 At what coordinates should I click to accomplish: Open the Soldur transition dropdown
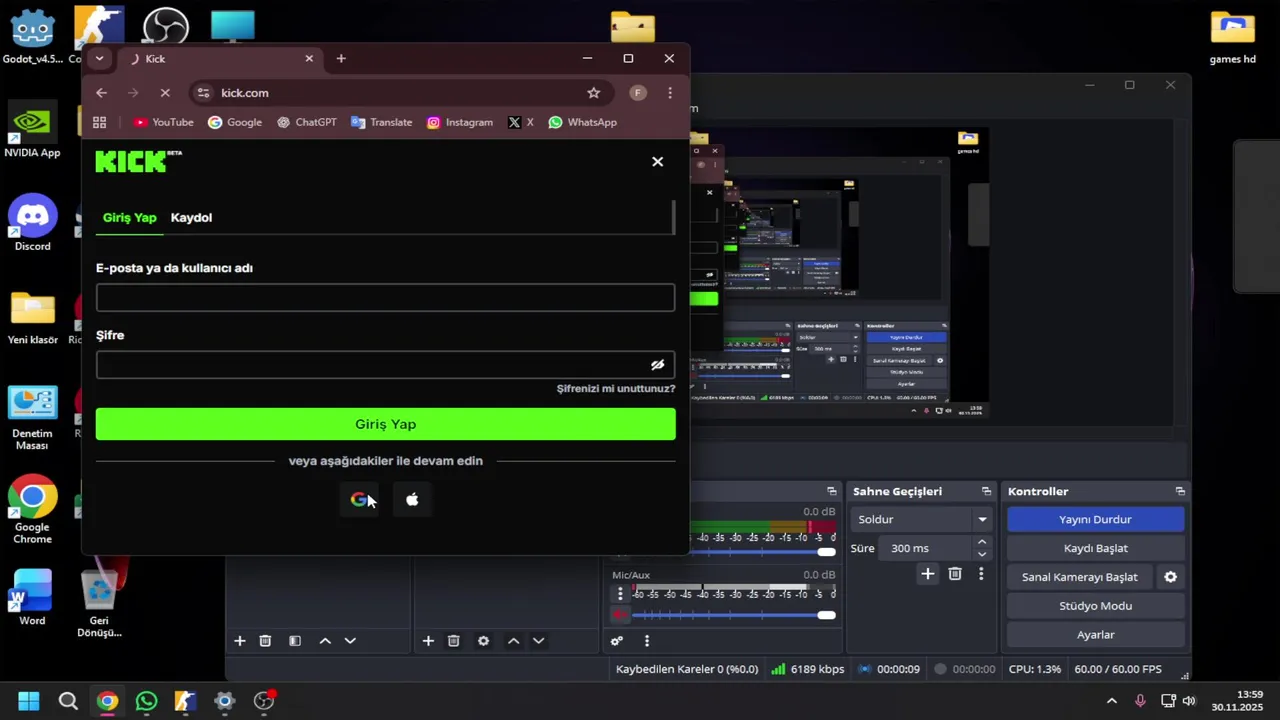coord(921,519)
